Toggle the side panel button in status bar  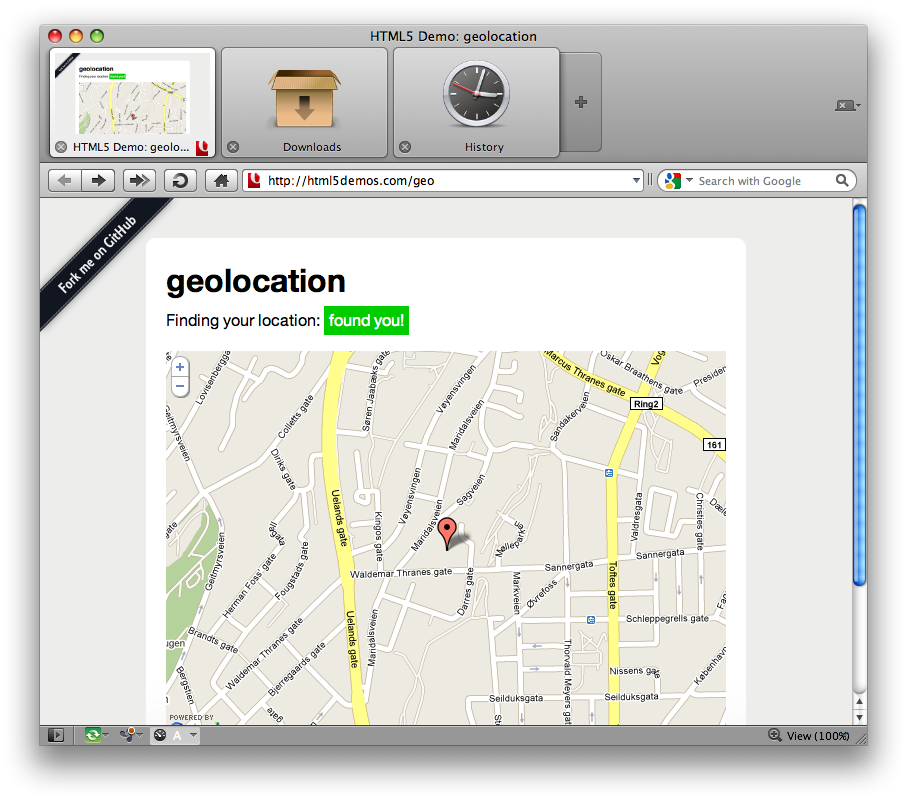[56, 735]
